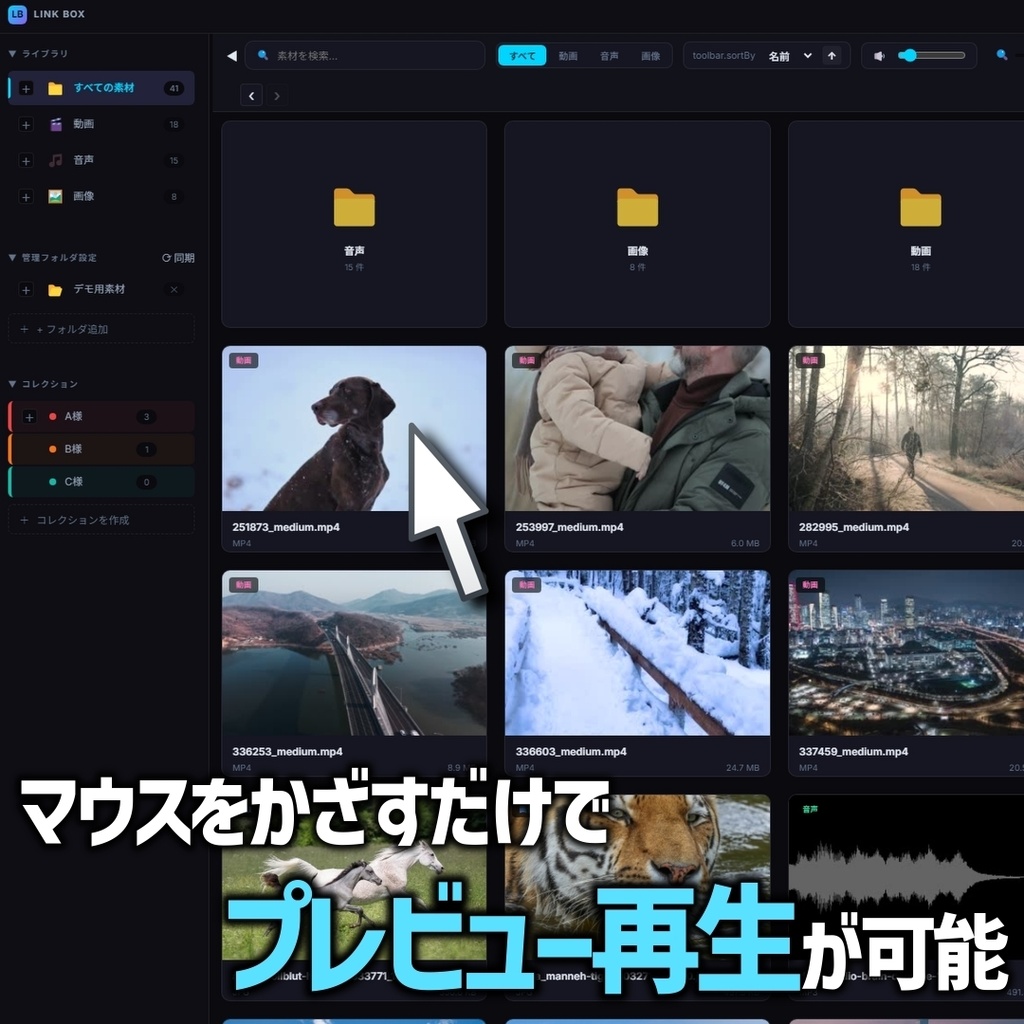Viewport: 1024px width, 1024px height.
Task: Select the 282995_medium.mp4 forest thumbnail
Action: coord(906,428)
